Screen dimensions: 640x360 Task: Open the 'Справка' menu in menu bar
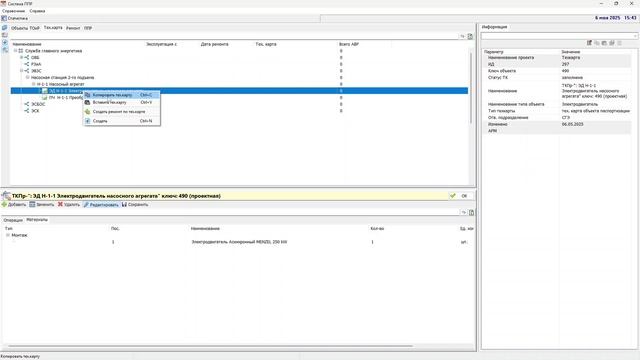click(37, 11)
